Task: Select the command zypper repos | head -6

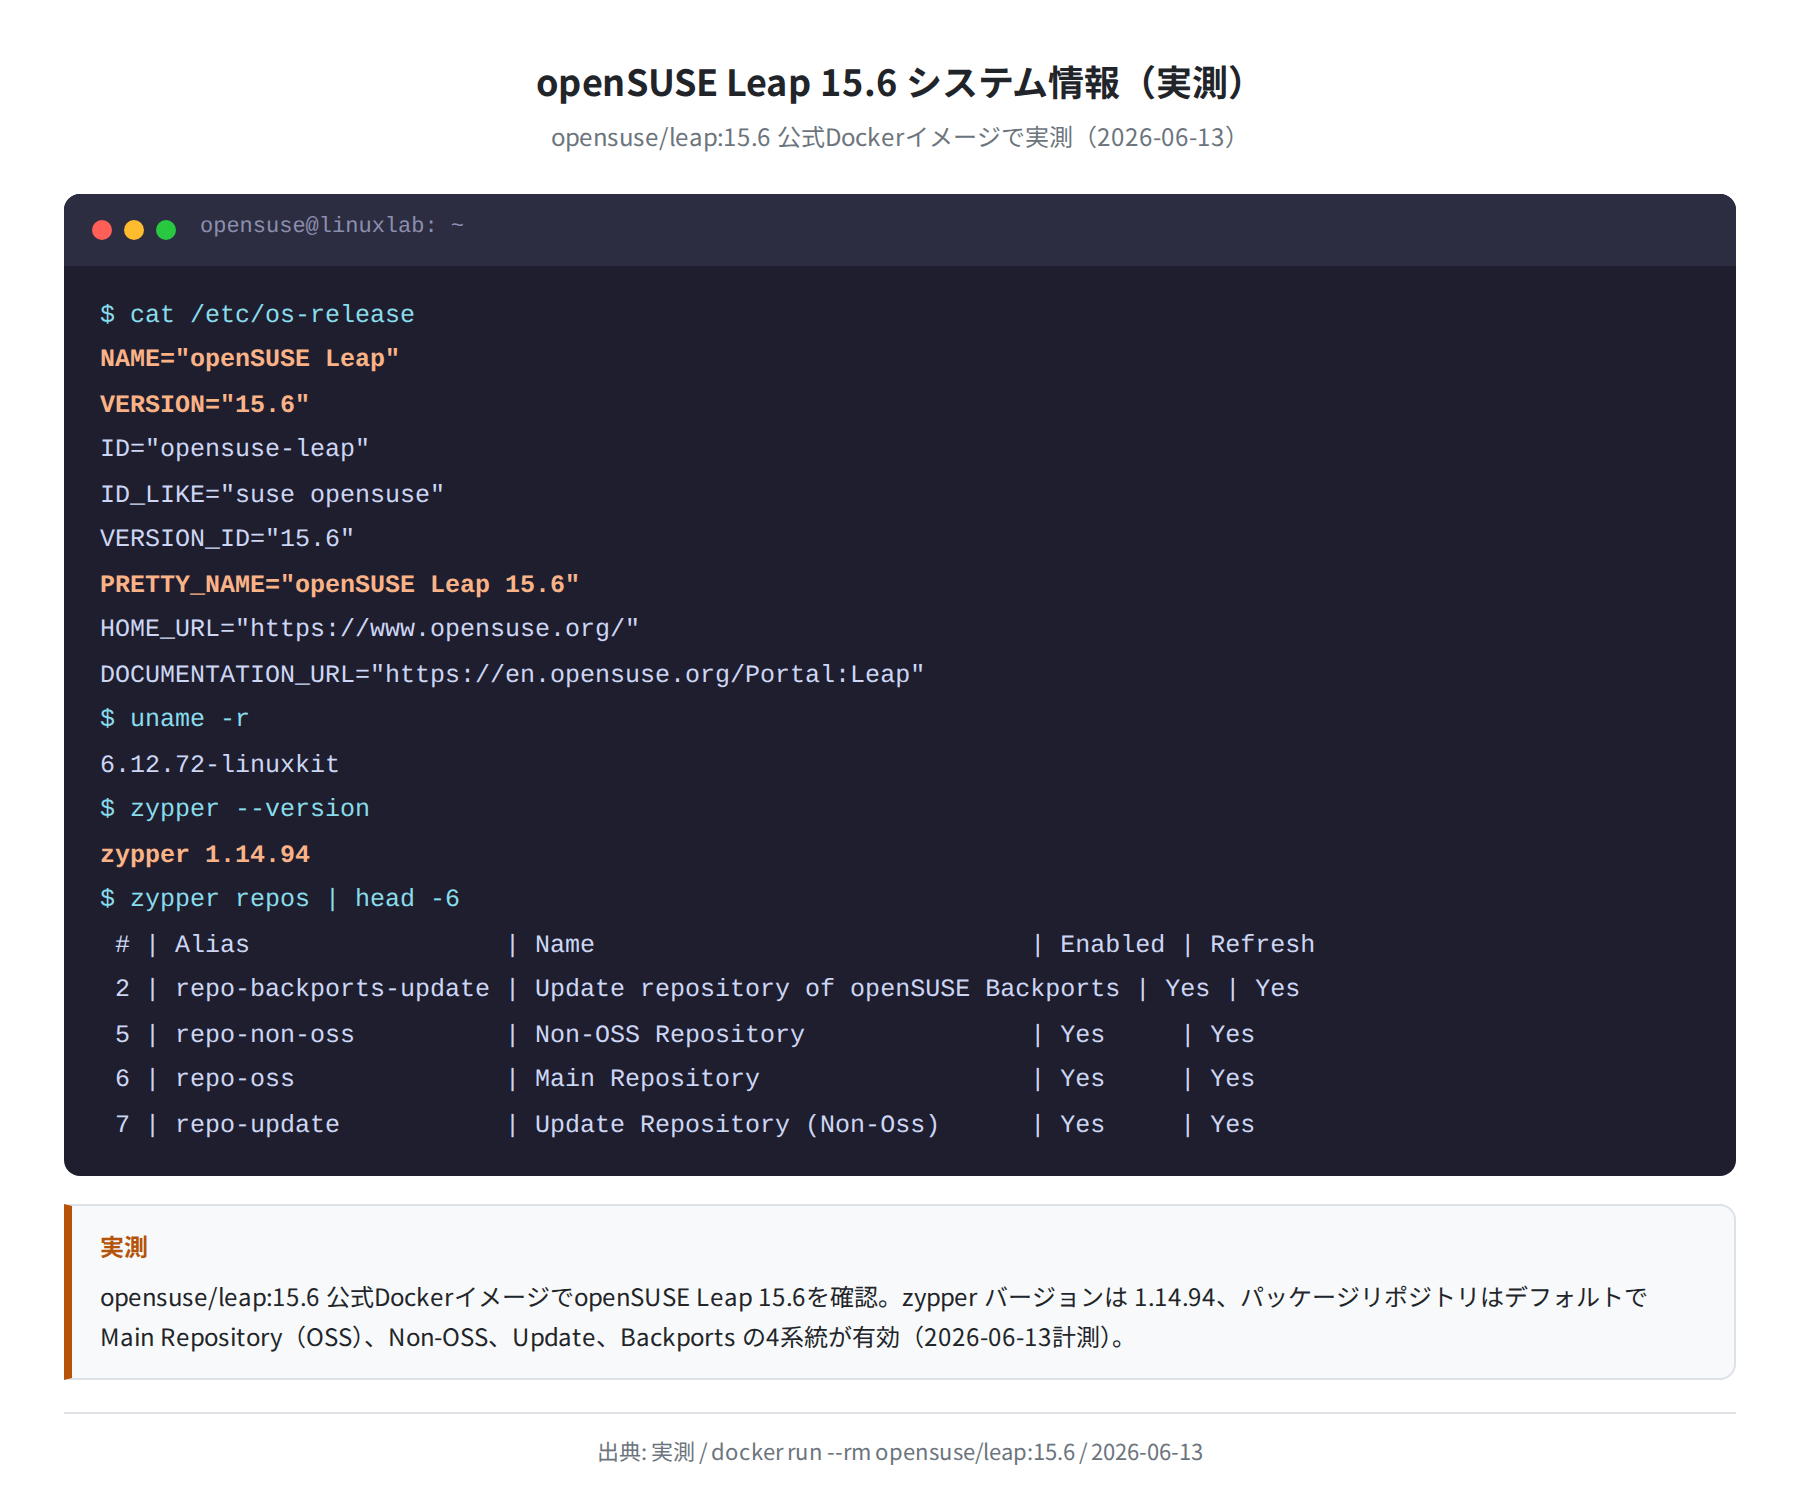Action: pos(280,898)
